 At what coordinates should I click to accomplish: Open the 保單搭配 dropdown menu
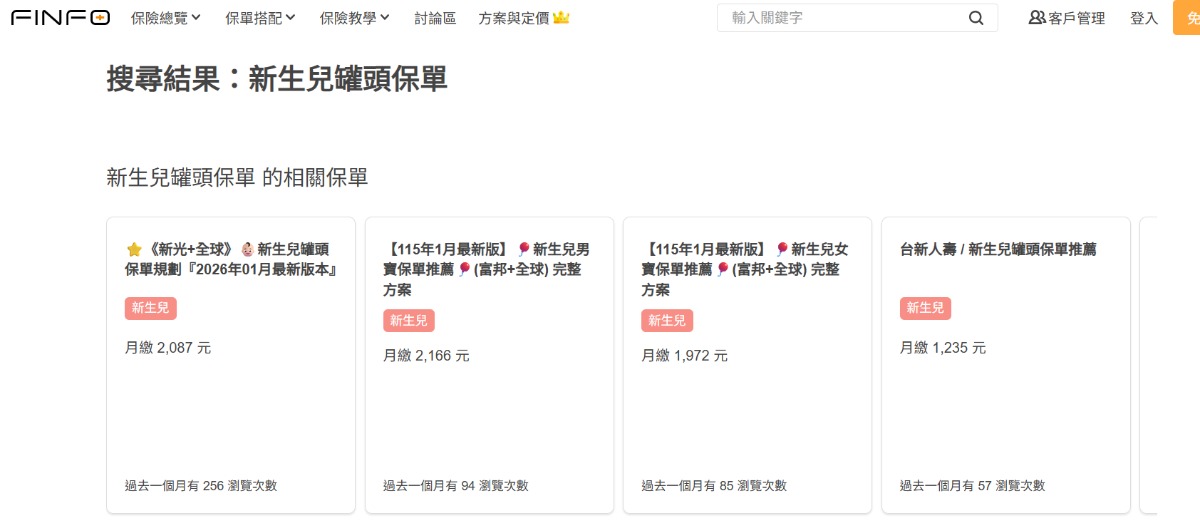(x=260, y=18)
